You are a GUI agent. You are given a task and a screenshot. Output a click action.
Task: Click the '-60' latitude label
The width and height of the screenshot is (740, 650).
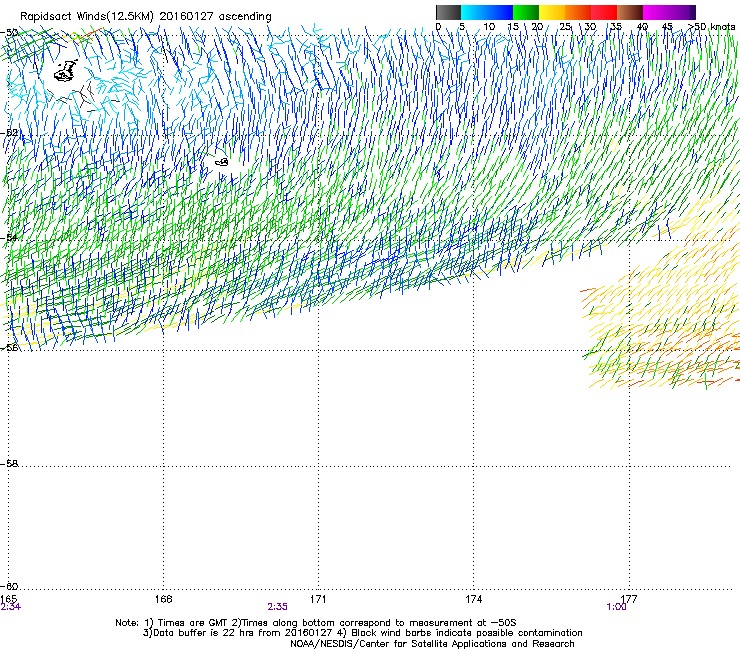(x=9, y=586)
